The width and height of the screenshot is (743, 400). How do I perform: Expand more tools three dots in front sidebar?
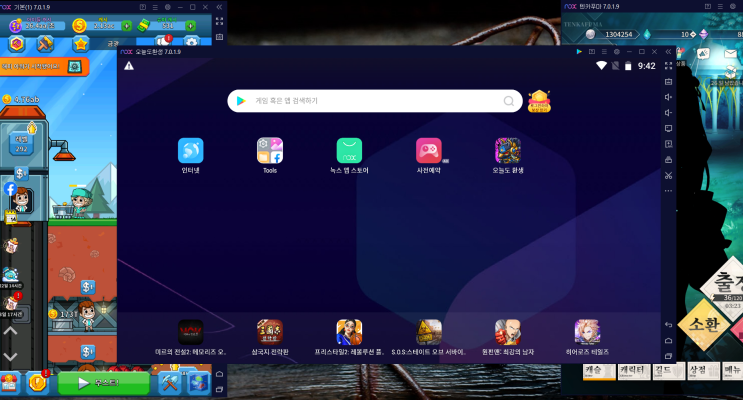669,191
